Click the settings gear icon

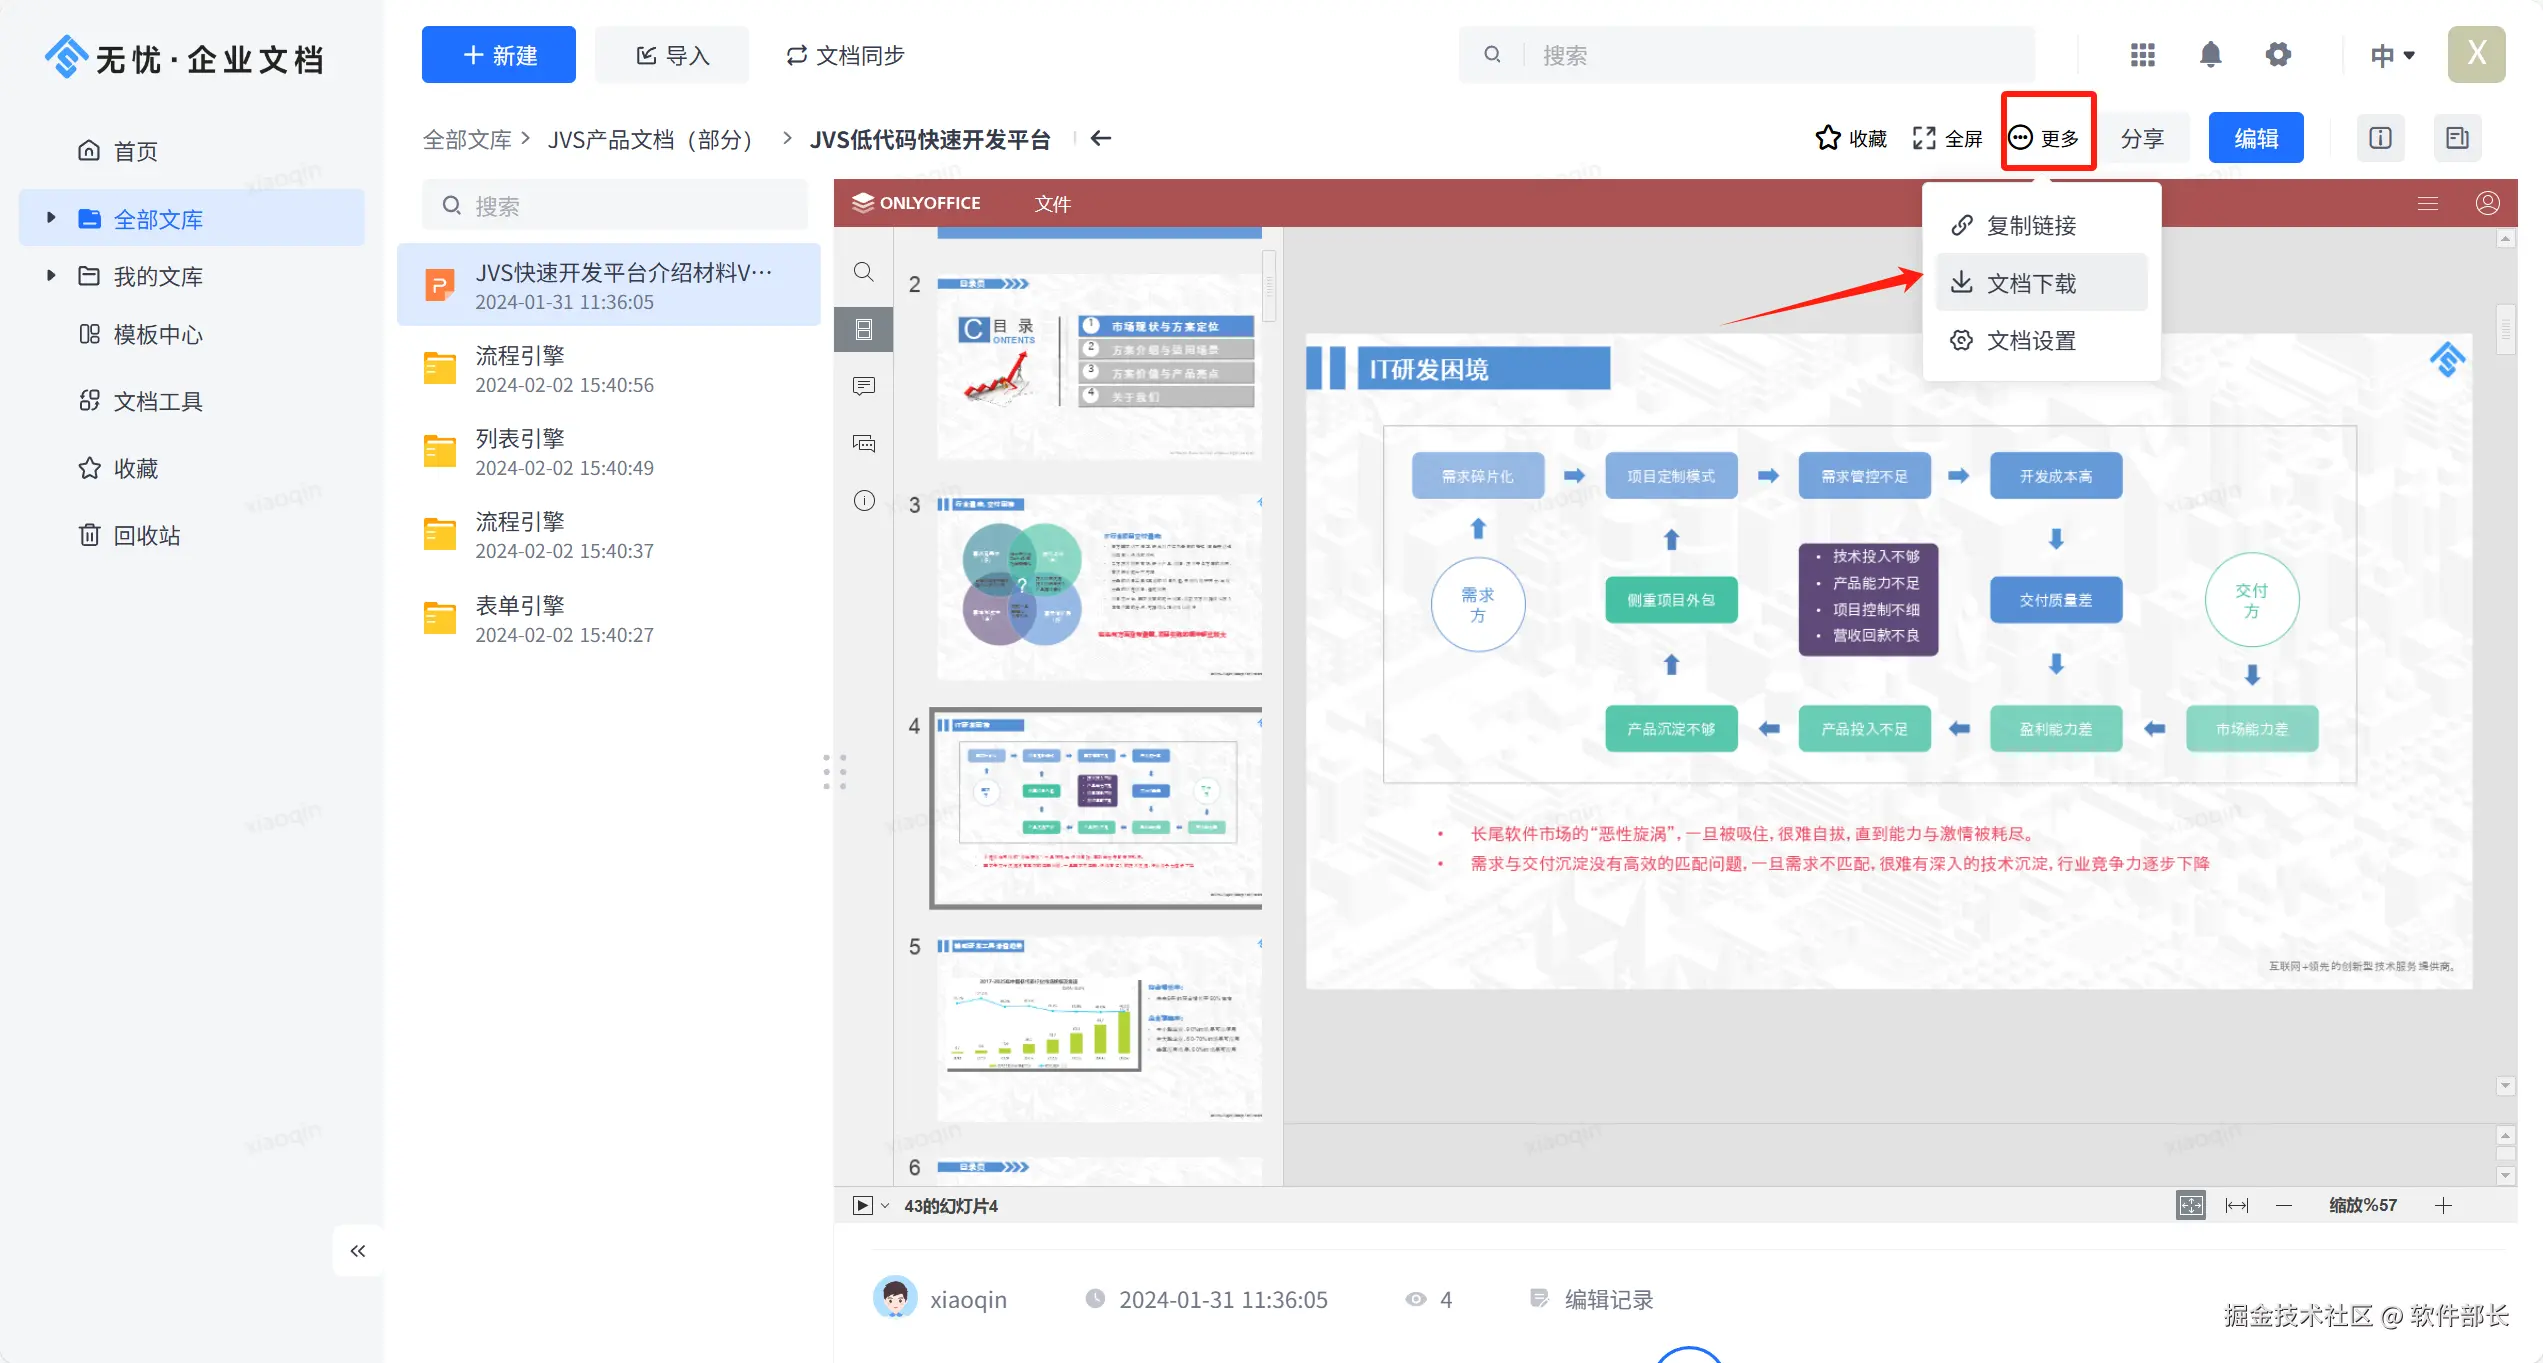[2277, 55]
